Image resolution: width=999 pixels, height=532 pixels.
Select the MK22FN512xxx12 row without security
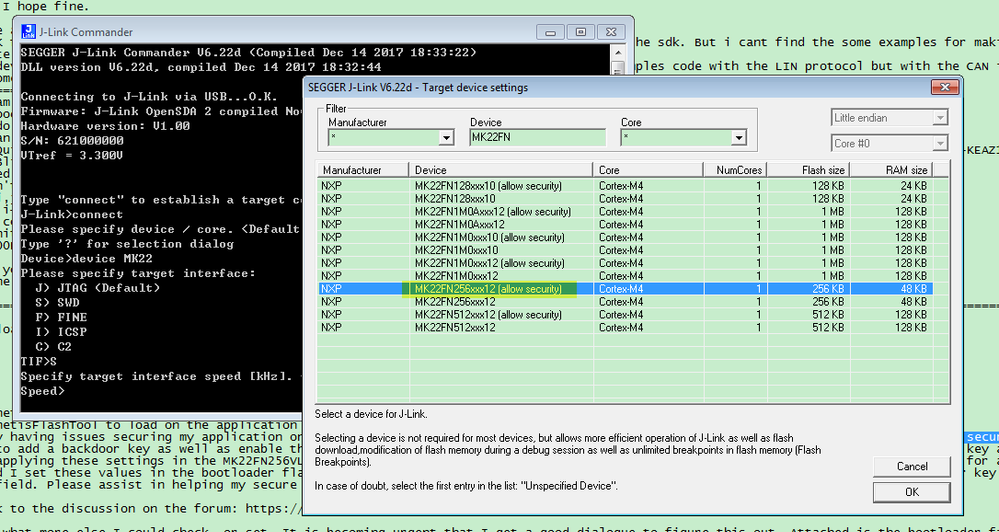point(625,327)
